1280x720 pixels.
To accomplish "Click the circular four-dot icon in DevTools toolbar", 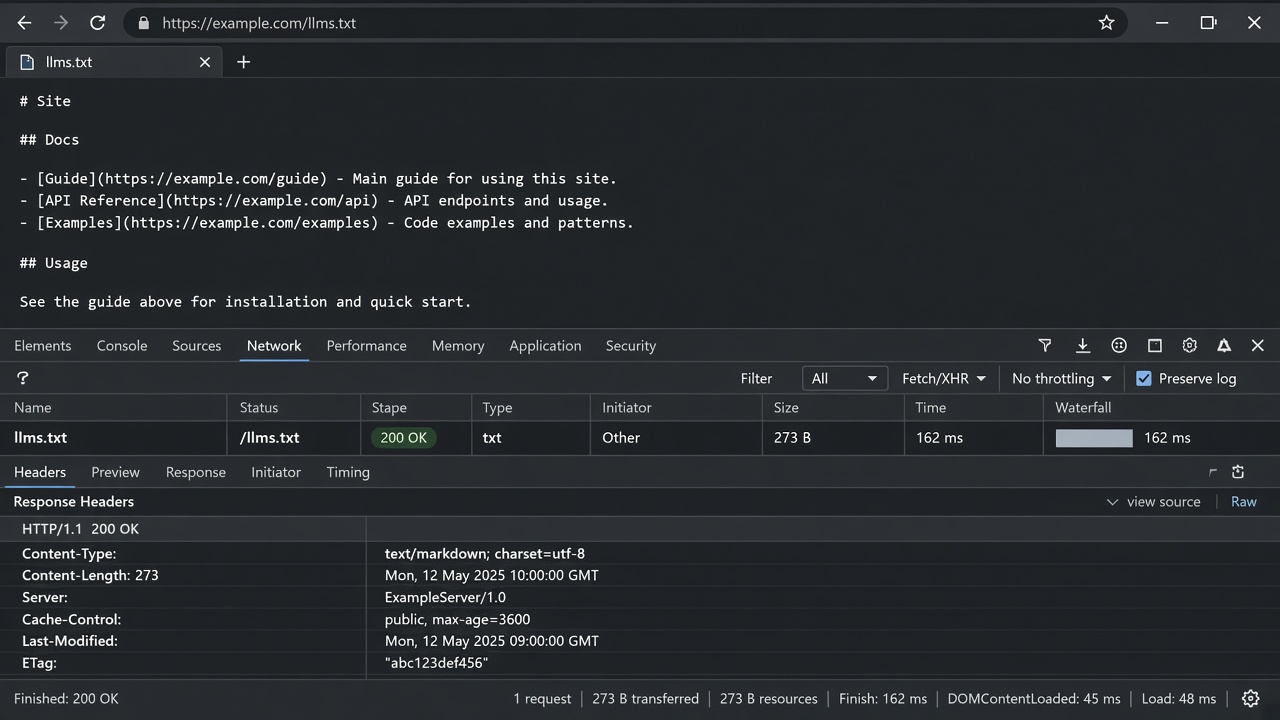I will tap(1119, 345).
